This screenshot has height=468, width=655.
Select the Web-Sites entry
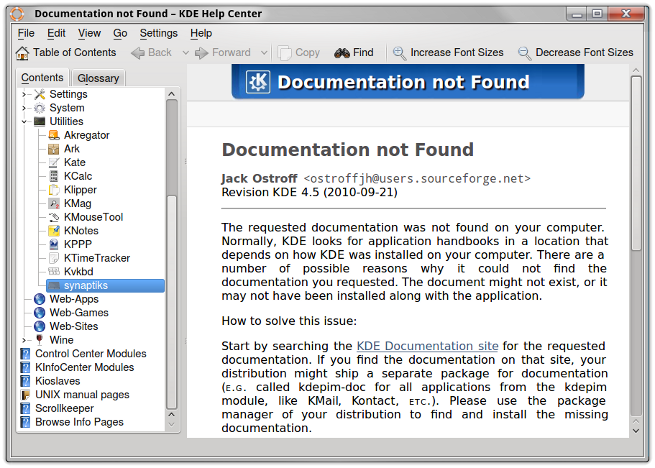pos(74,327)
